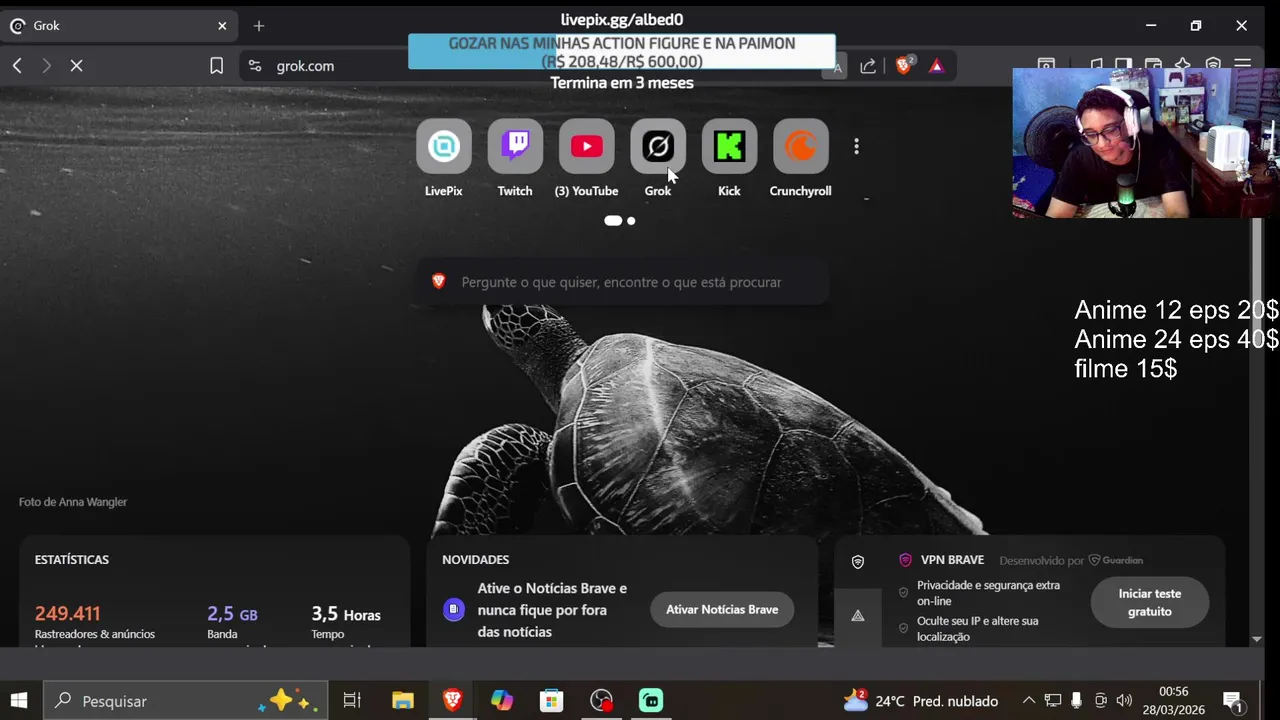1280x720 pixels.
Task: Open the weather widget 24°C Pred. nublado
Action: coord(921,701)
